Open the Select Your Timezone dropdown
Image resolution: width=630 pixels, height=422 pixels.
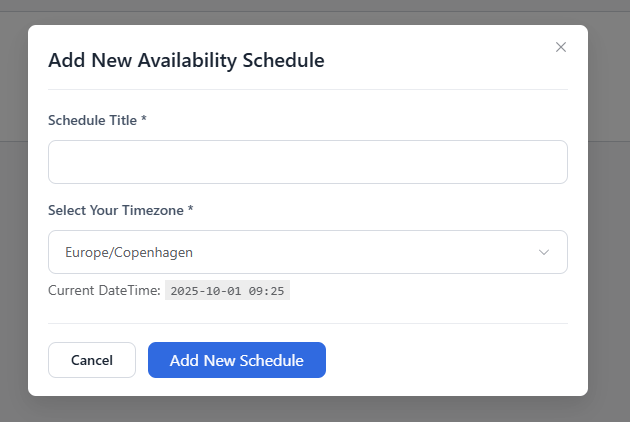pos(307,252)
